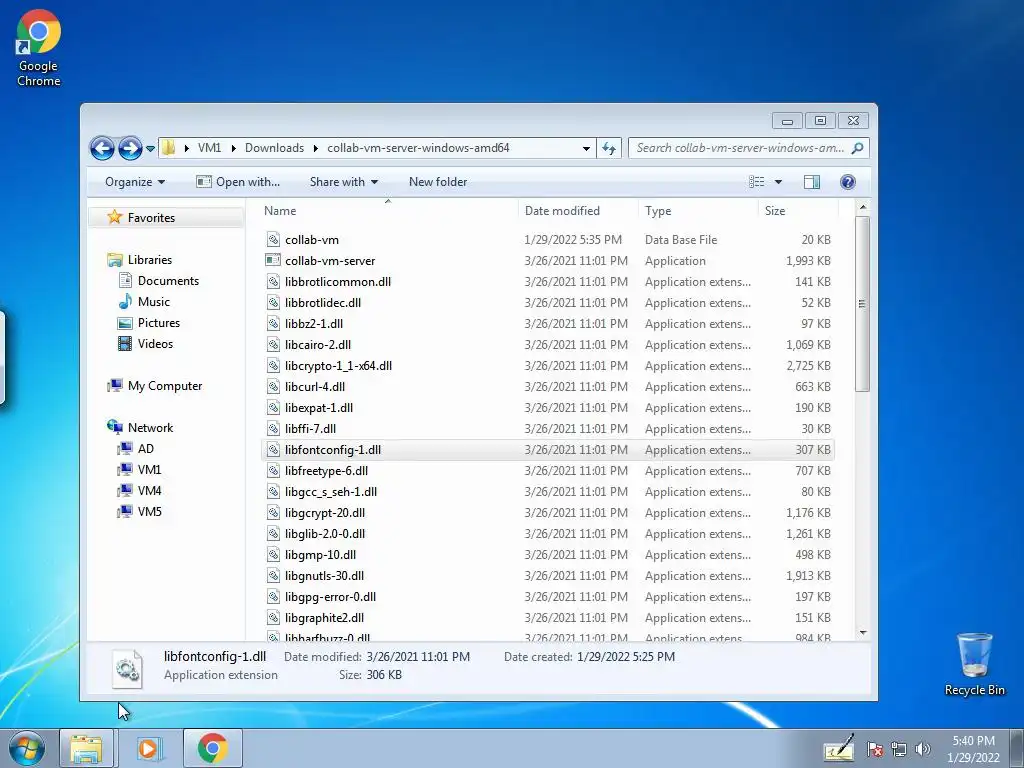Create a New folder
Image resolution: width=1024 pixels, height=768 pixels.
tap(438, 182)
